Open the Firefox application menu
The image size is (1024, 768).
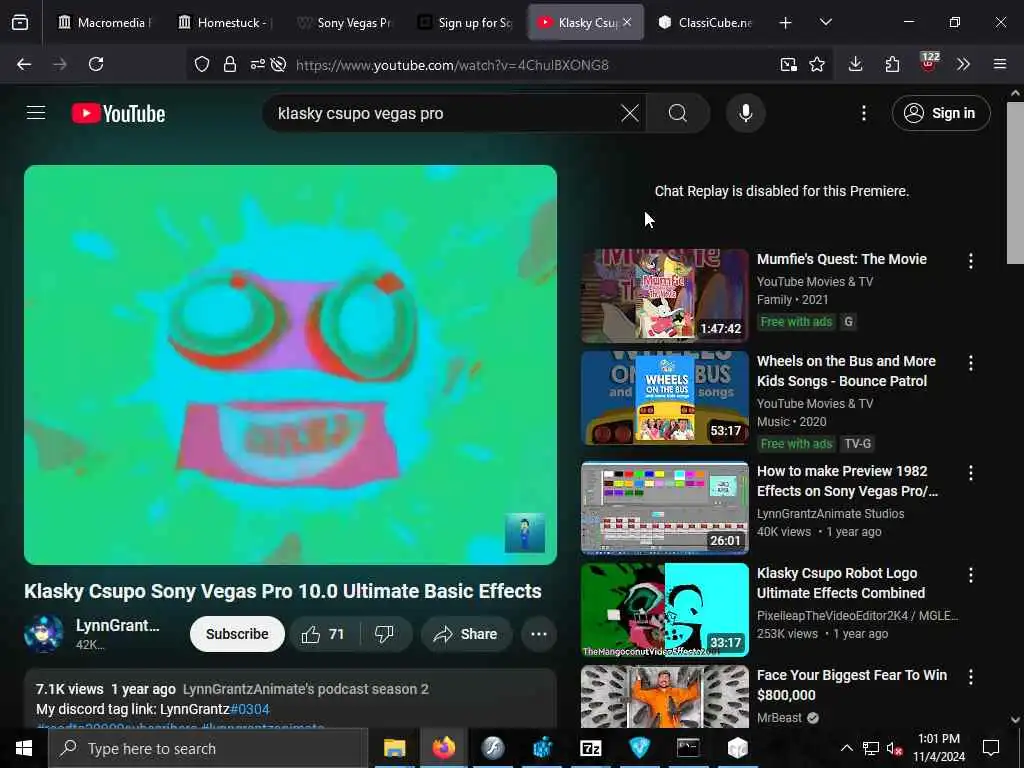[1000, 64]
